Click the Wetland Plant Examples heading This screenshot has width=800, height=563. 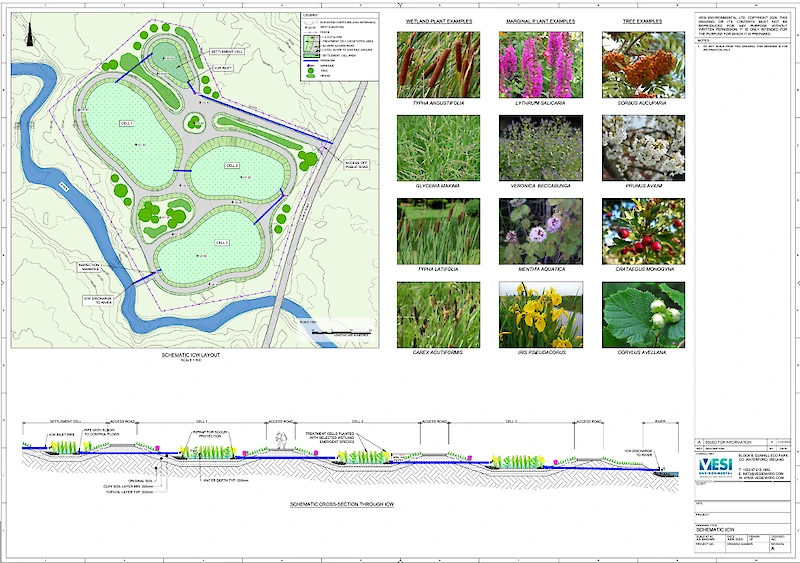coord(439,21)
